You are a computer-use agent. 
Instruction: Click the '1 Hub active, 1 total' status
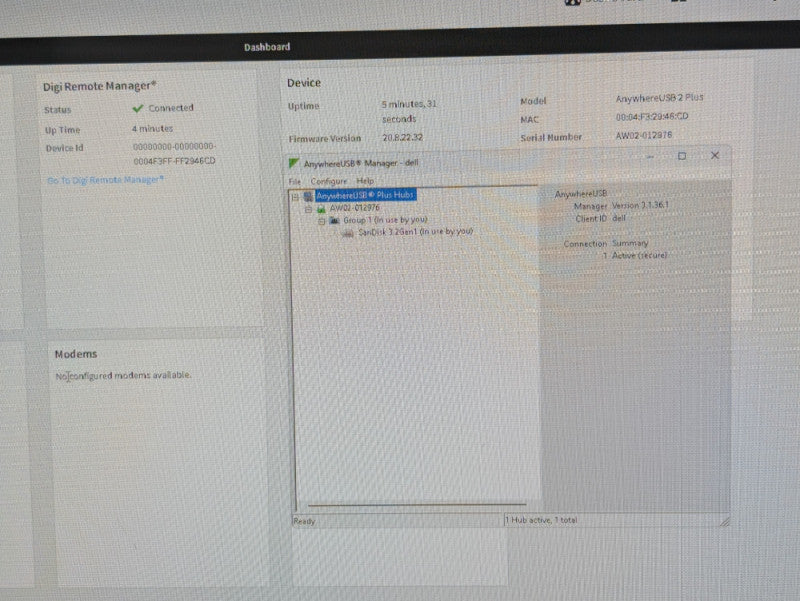coord(541,520)
